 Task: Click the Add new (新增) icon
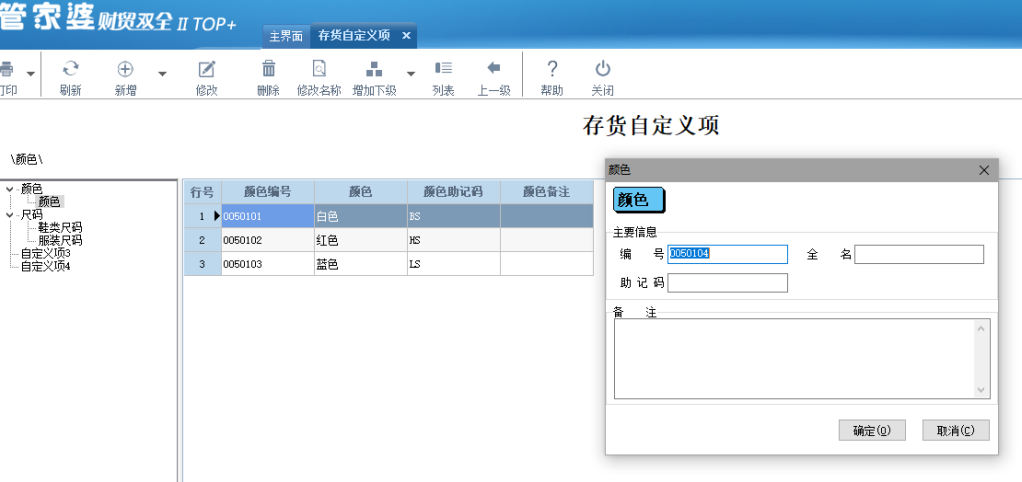coord(125,68)
